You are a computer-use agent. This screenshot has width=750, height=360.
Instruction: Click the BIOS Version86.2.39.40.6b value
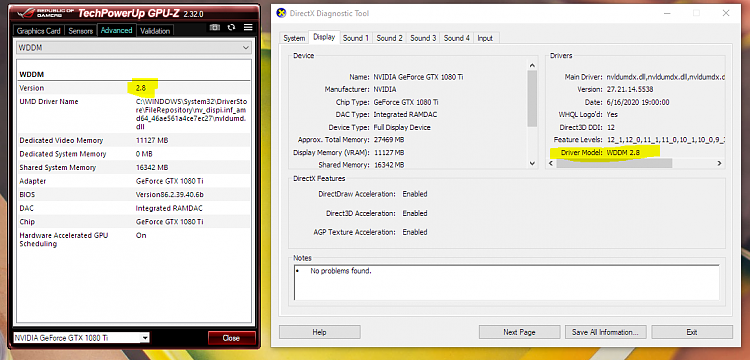pos(170,195)
